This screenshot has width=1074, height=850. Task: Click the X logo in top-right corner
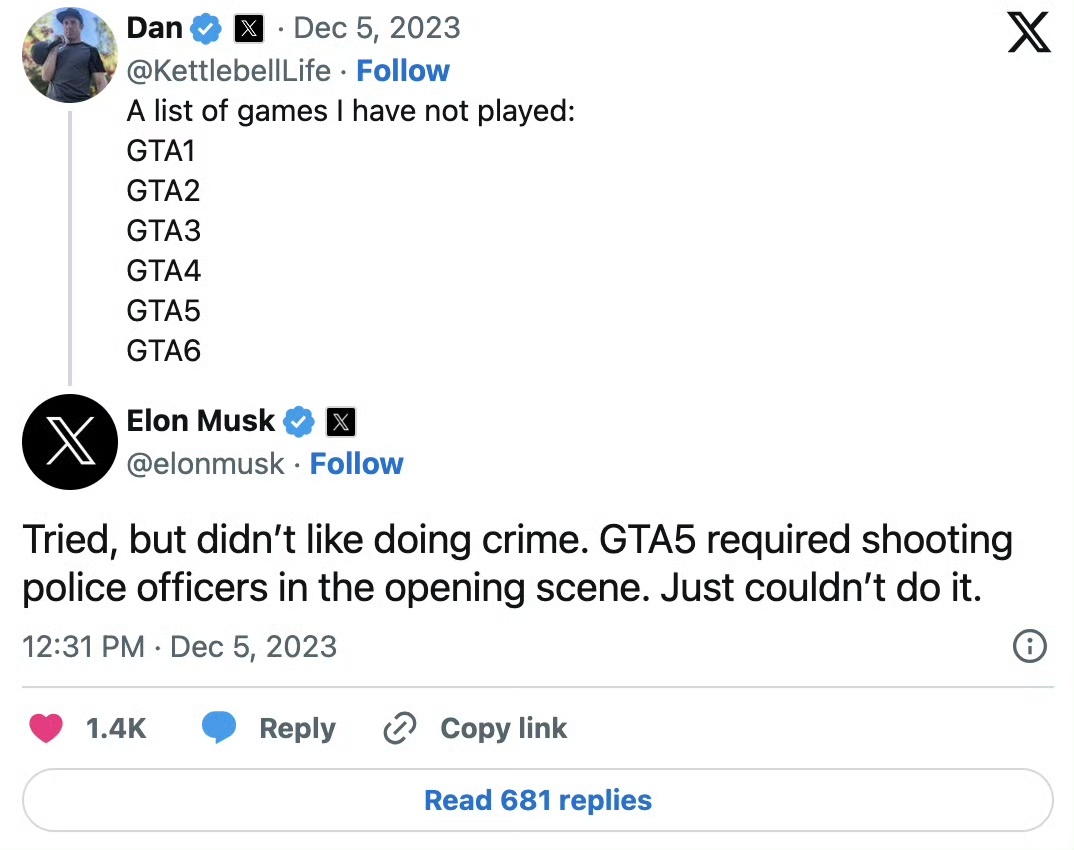click(1028, 32)
